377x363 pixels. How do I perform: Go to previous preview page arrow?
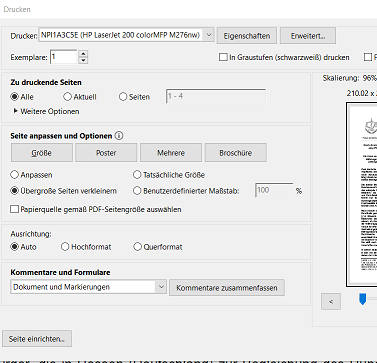(x=331, y=301)
